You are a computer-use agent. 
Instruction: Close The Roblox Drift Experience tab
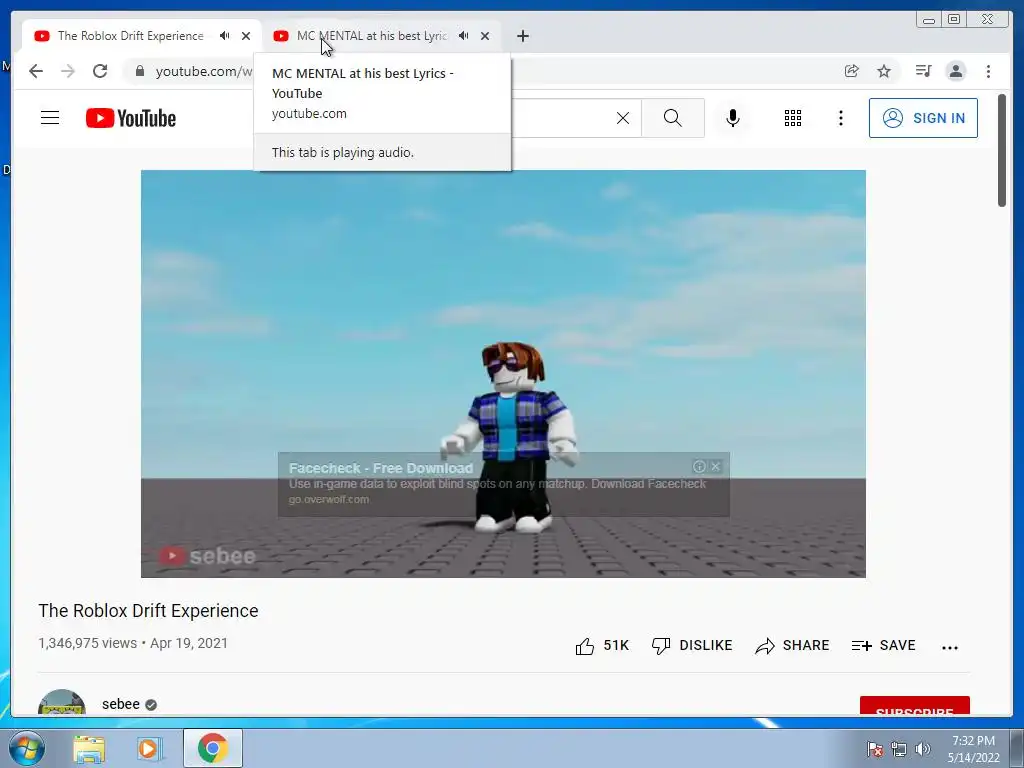pos(246,36)
